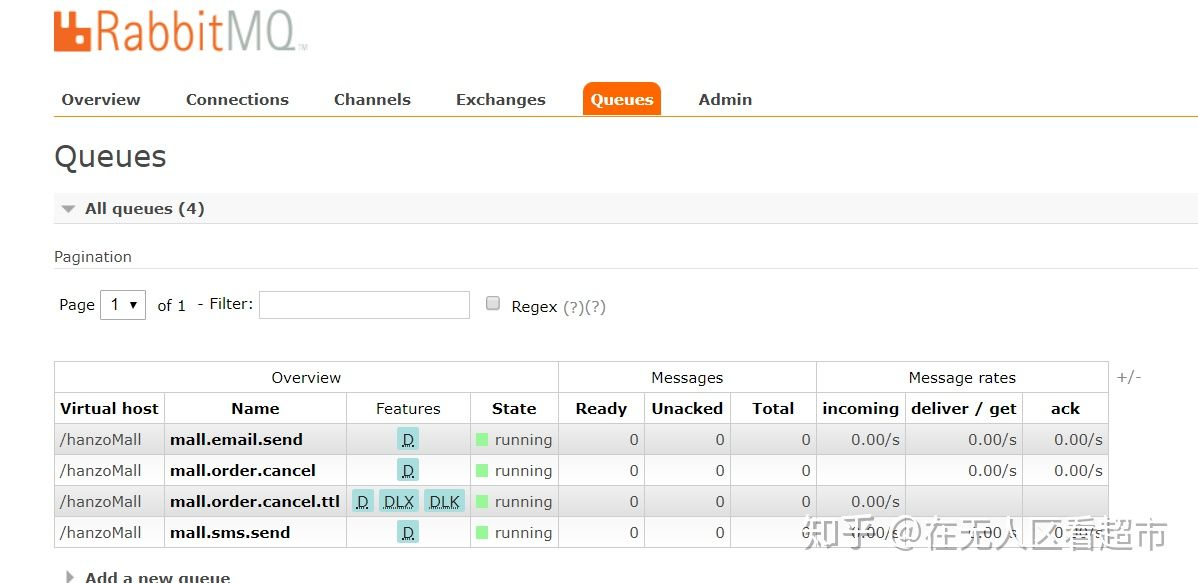Click the 0.00/s incoming value for mall.order.cancel.ttl
Screen dimensions: 1198x583
pos(875,502)
